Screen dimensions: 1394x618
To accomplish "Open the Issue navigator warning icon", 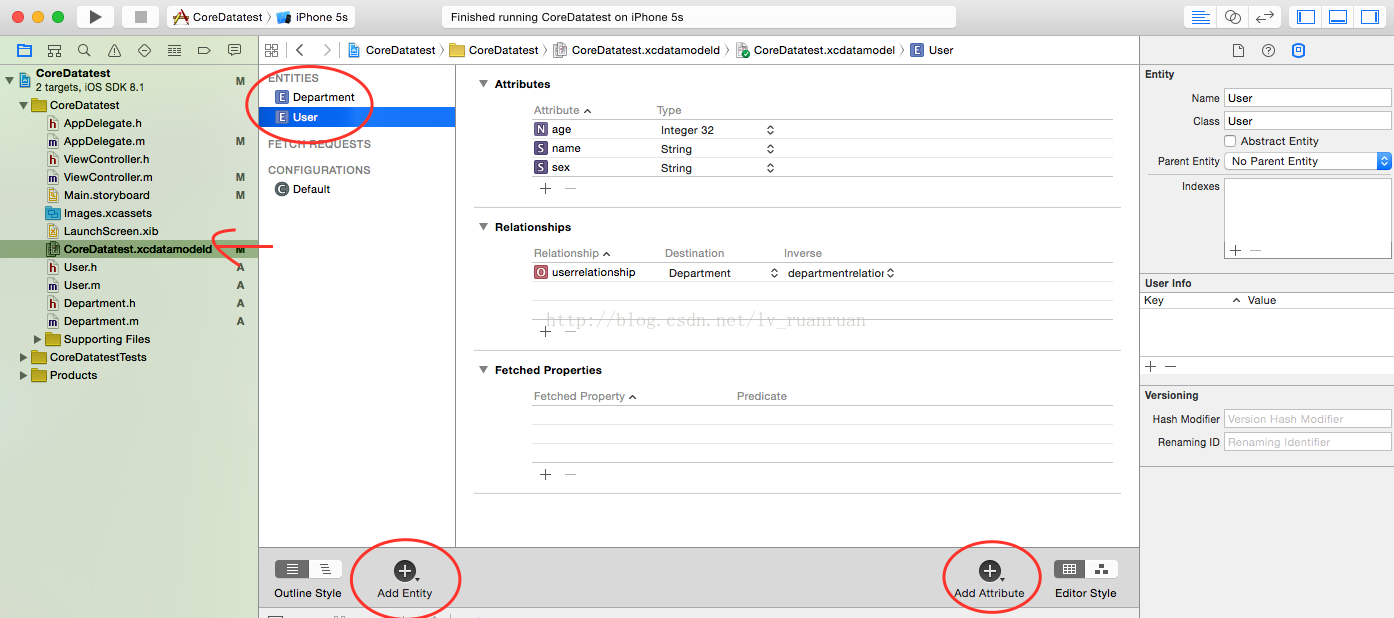I will click(x=114, y=50).
